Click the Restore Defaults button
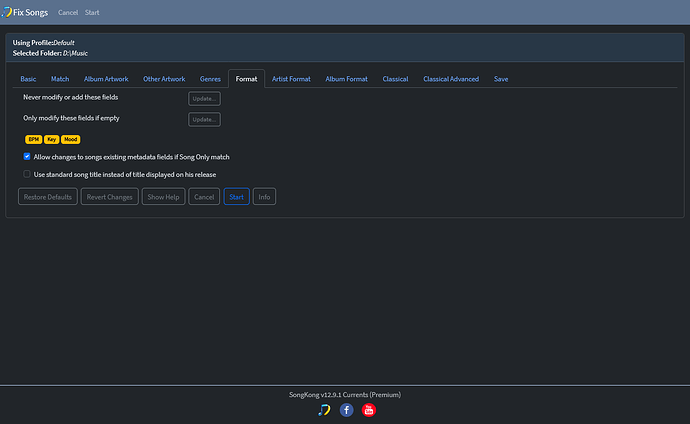 [x=48, y=197]
